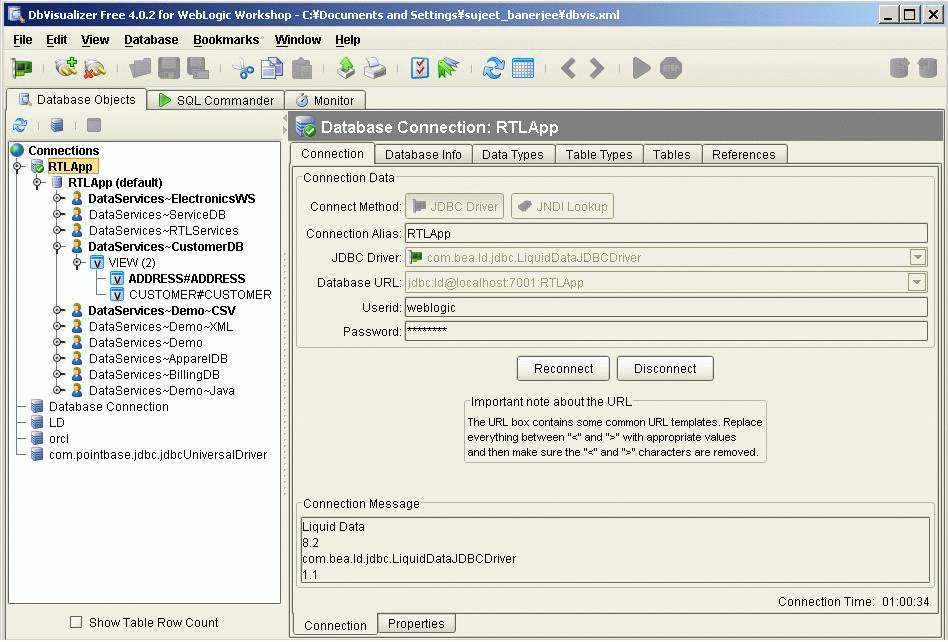The width and height of the screenshot is (948, 642).
Task: Open the Data Types tab
Action: coord(513,155)
